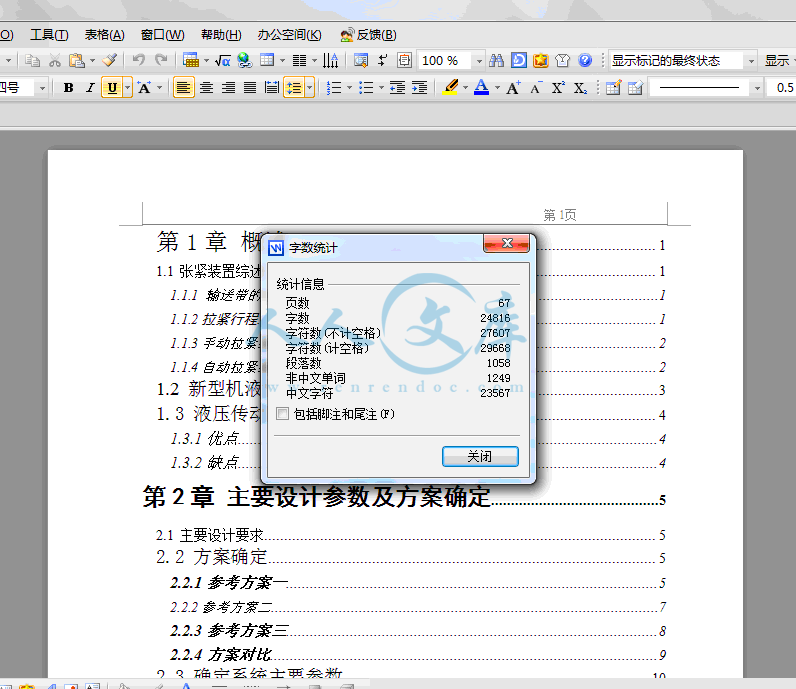The width and height of the screenshot is (796, 689).
Task: Open line spacing options arrow
Action: [309, 88]
